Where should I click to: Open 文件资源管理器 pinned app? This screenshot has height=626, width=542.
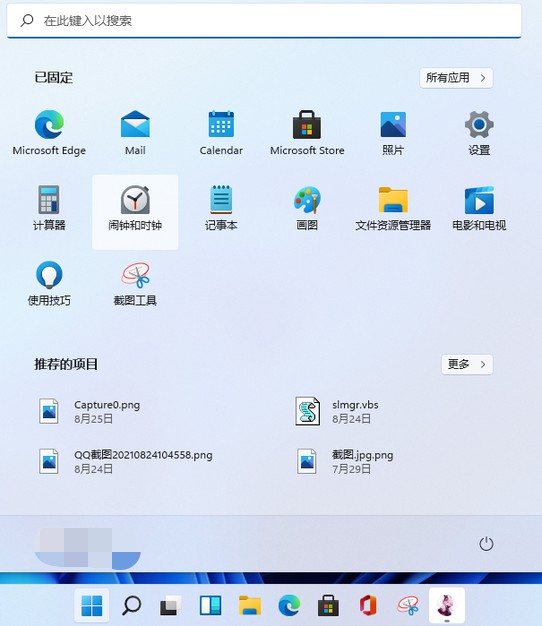coord(393,208)
